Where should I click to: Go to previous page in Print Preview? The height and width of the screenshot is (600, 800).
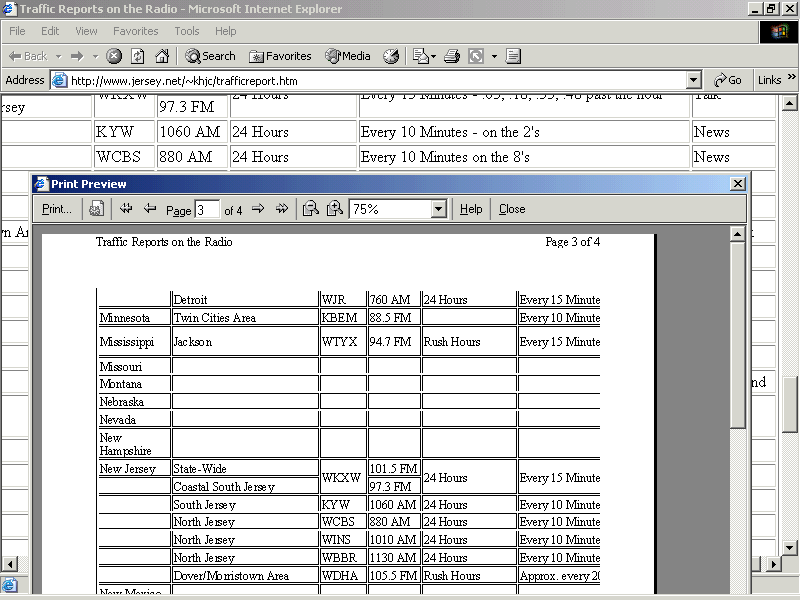[x=150, y=209]
